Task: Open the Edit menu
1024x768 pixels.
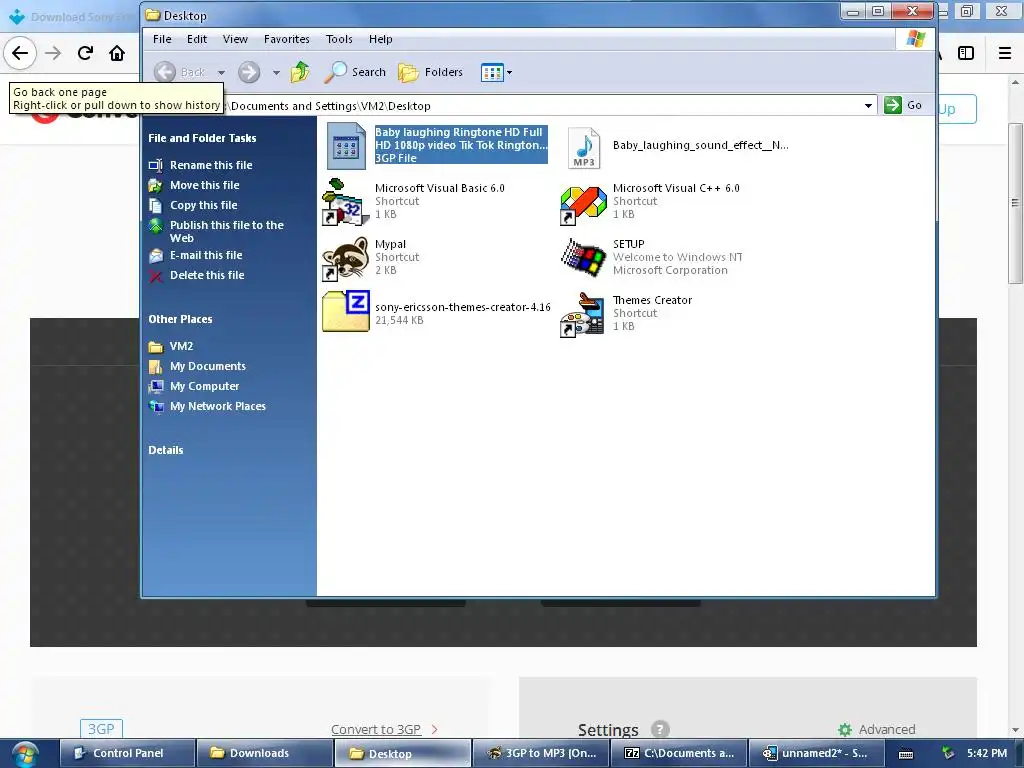Action: (x=197, y=39)
